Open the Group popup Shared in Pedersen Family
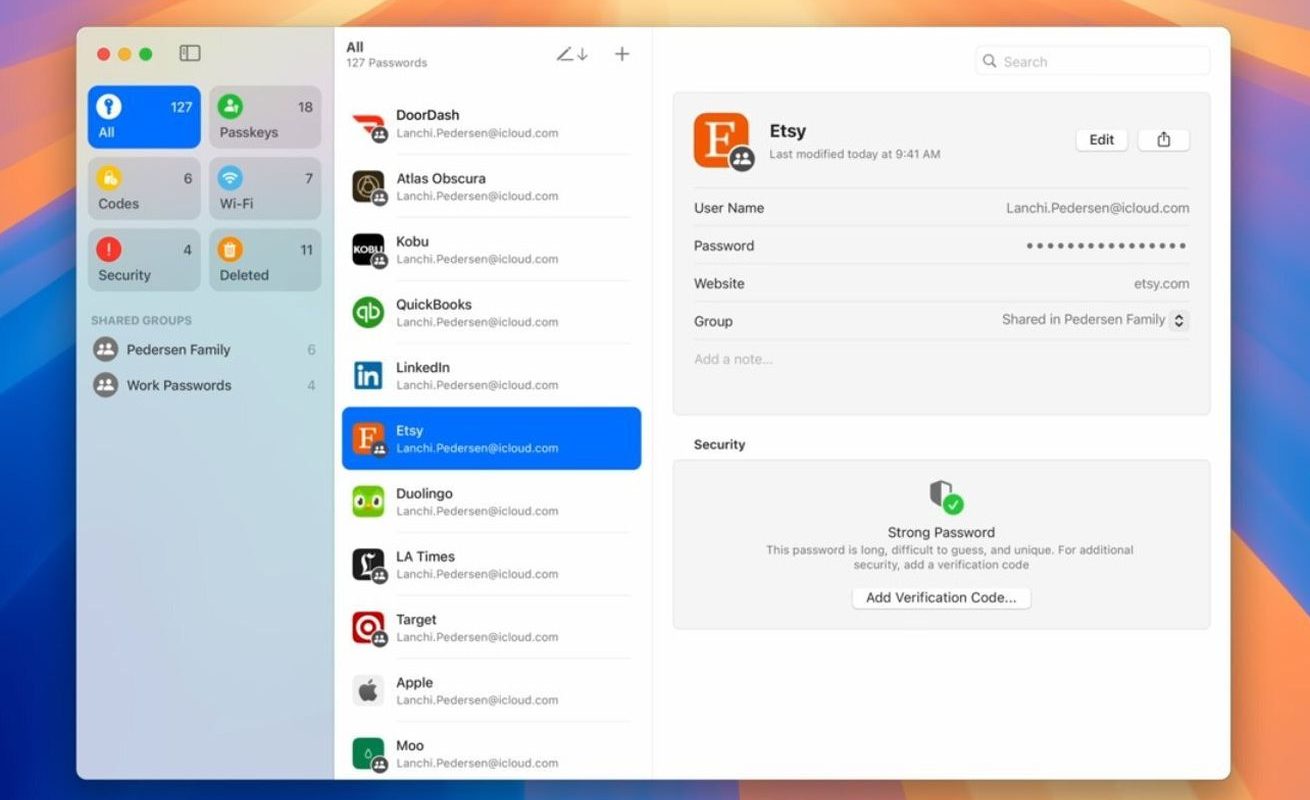Image resolution: width=1310 pixels, height=800 pixels. (1095, 320)
